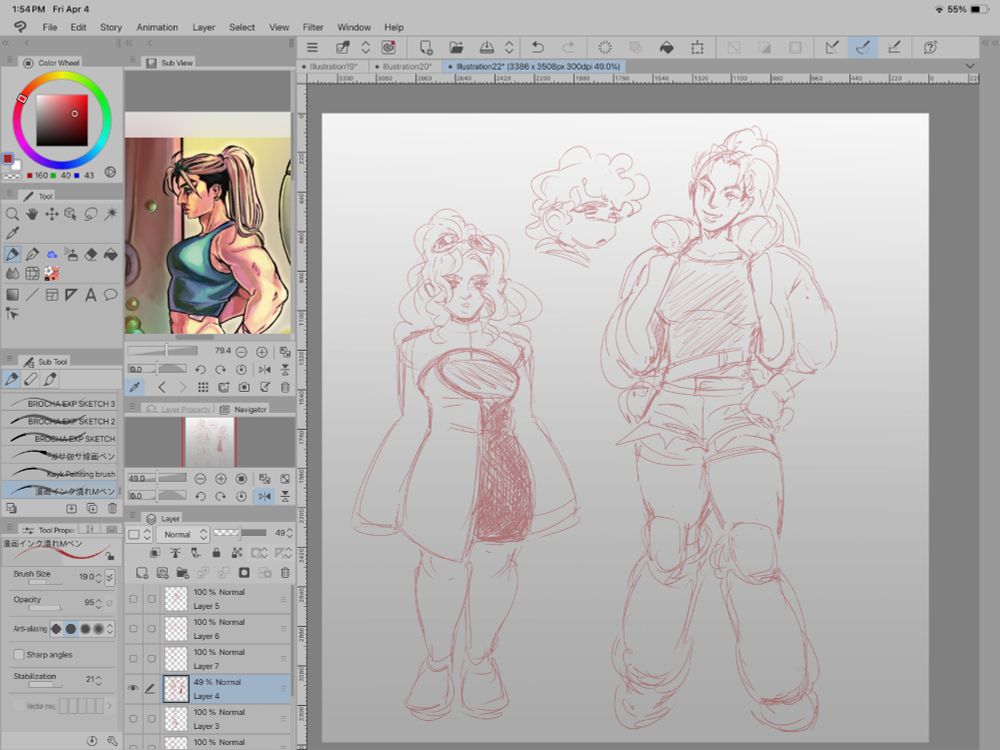Open the Animation menu
Viewport: 1000px width, 750px height.
pyautogui.click(x=157, y=27)
